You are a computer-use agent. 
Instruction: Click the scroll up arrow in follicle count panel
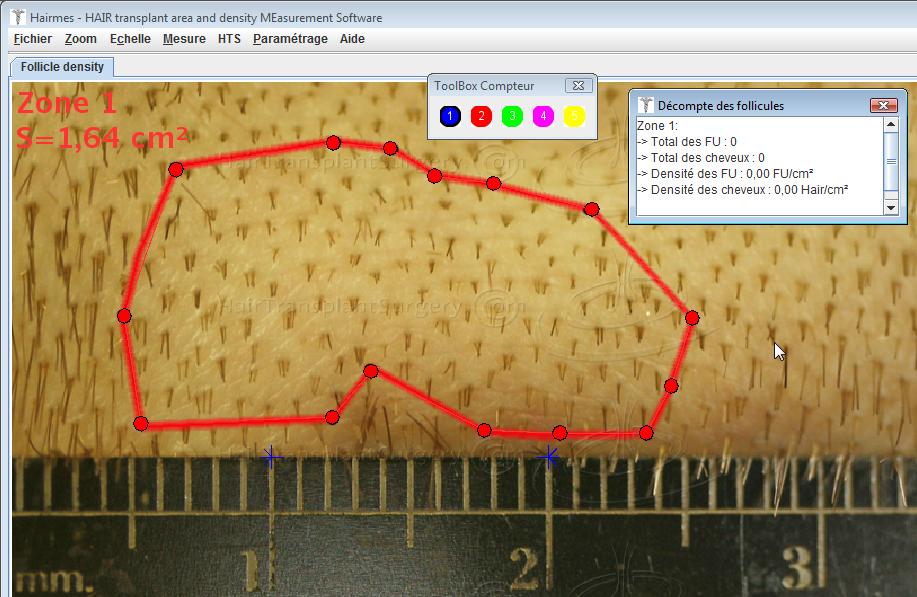click(891, 124)
